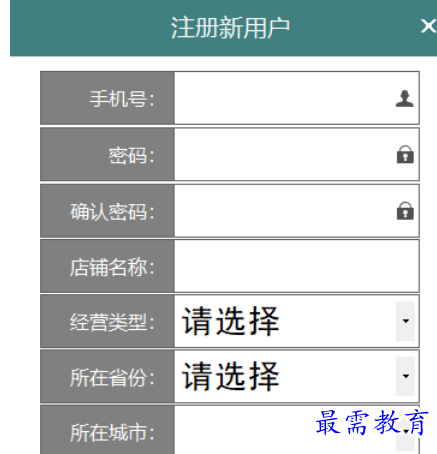The image size is (437, 454).
Task: Click the 所在城市 label
Action: point(112,433)
